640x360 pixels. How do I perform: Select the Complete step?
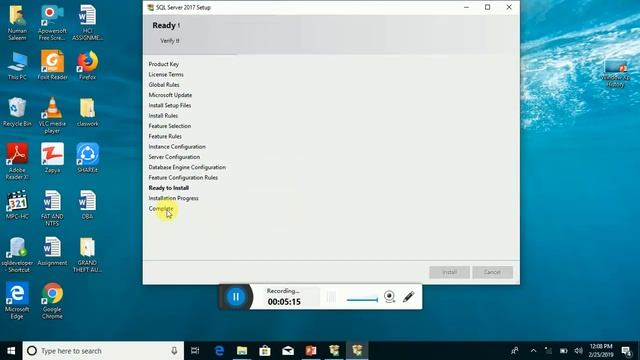click(161, 209)
